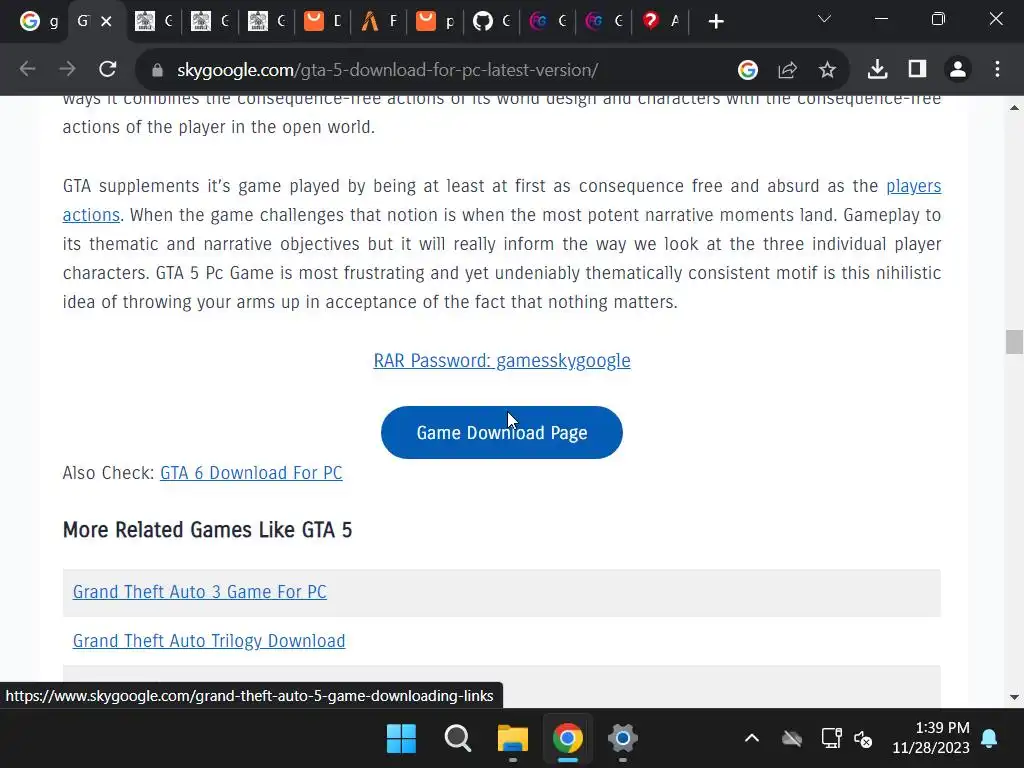Click the Chrome taskbar icon
Screen dimensions: 1024x768
[568, 739]
